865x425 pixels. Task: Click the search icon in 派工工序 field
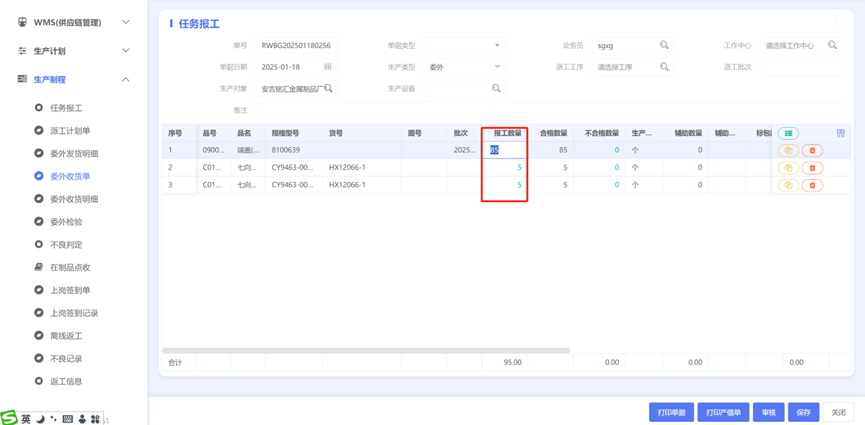[664, 67]
